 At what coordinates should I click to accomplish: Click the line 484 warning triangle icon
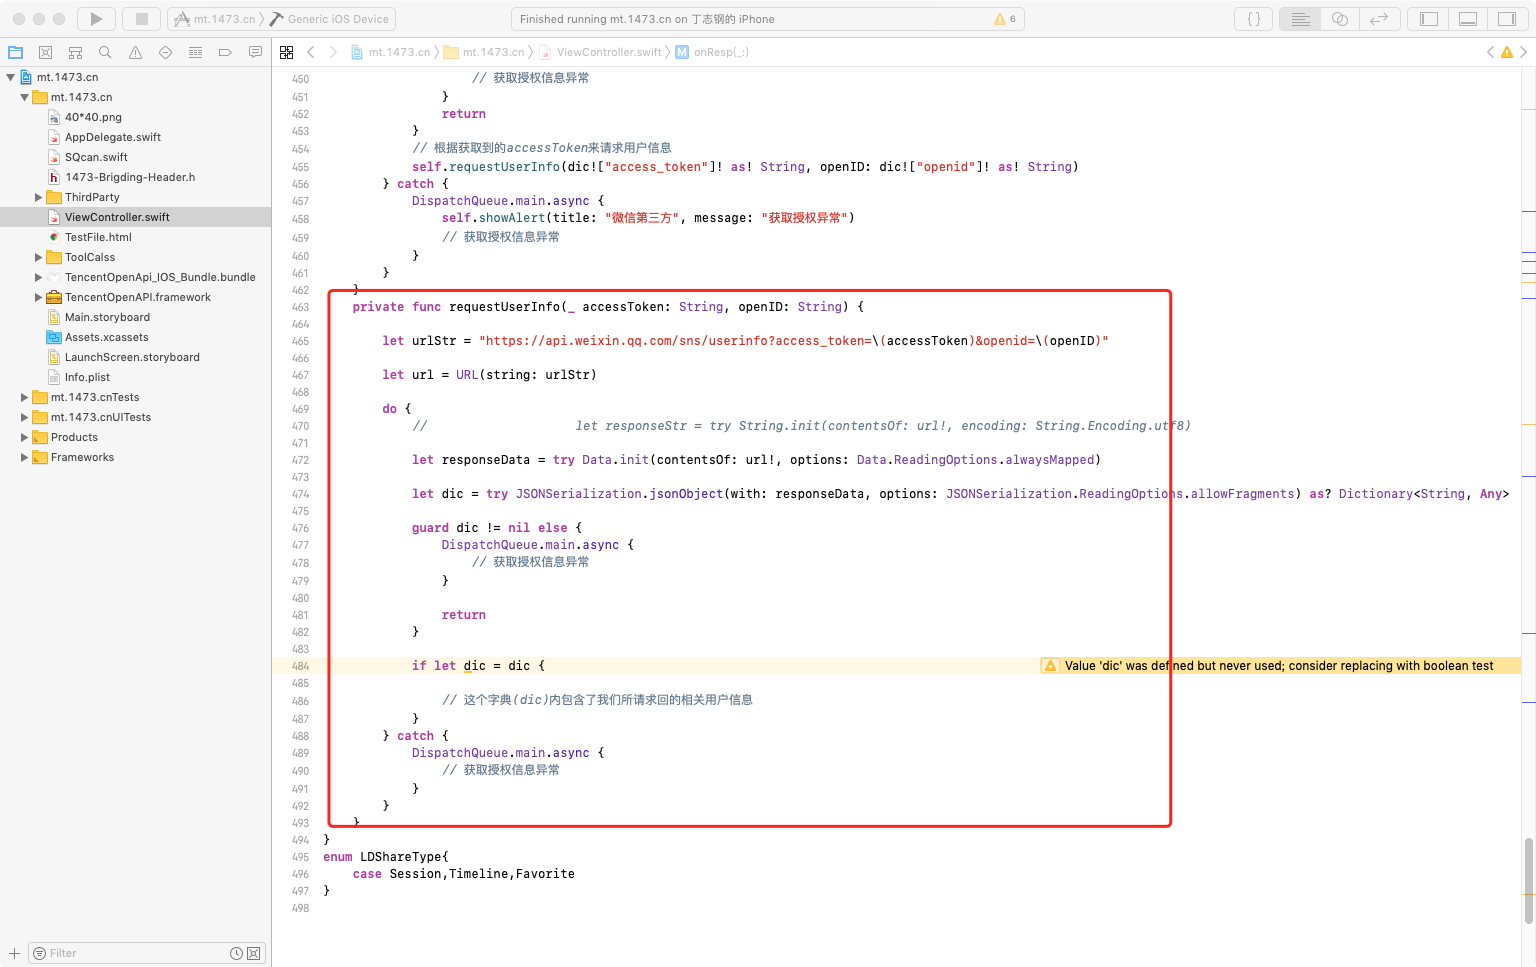pyautogui.click(x=1050, y=666)
